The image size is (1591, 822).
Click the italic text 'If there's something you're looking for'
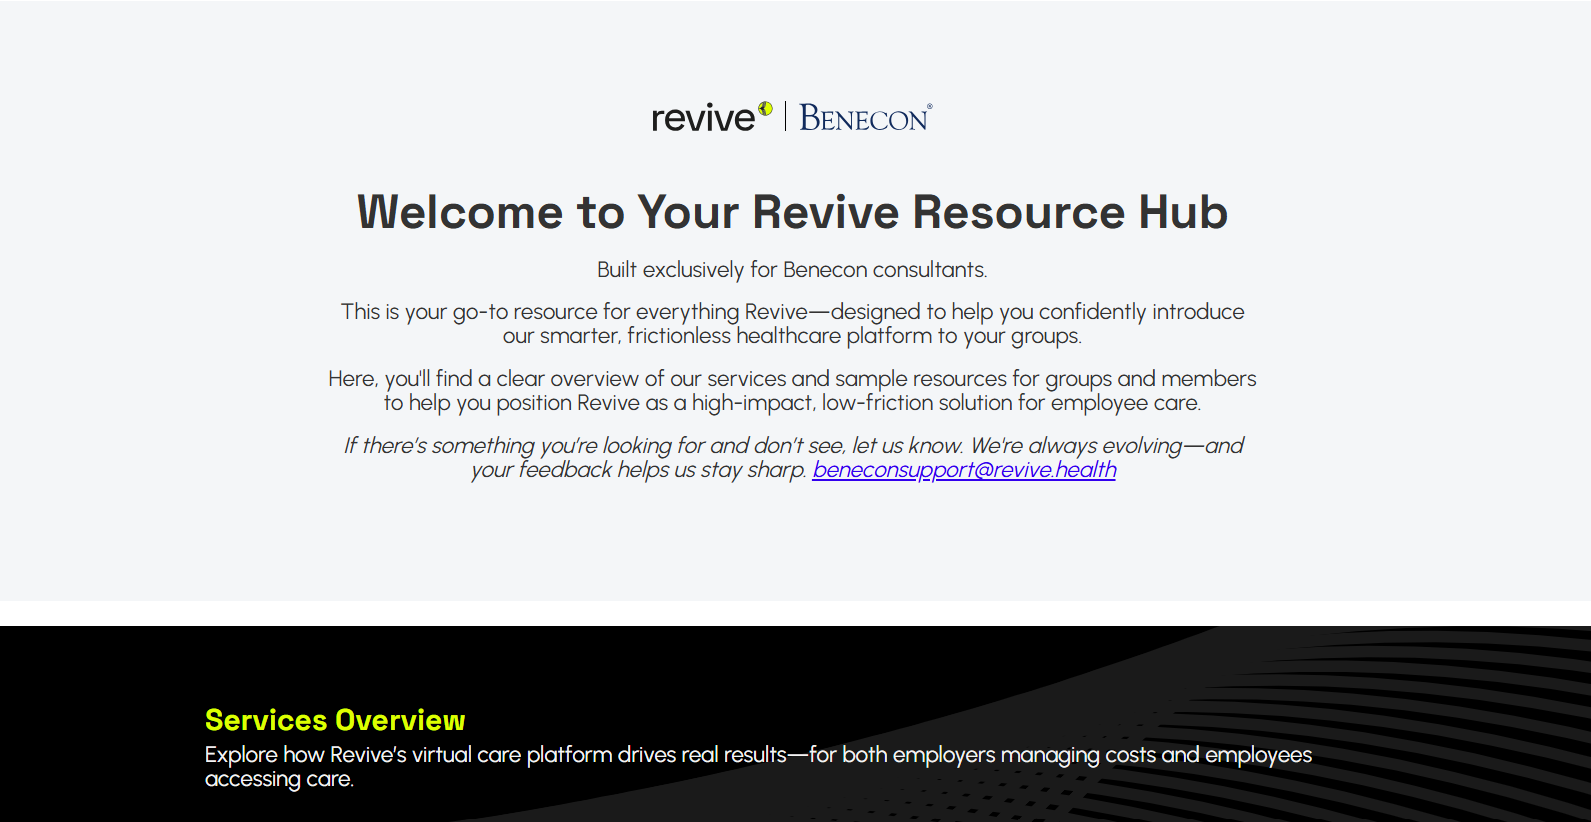click(x=794, y=458)
